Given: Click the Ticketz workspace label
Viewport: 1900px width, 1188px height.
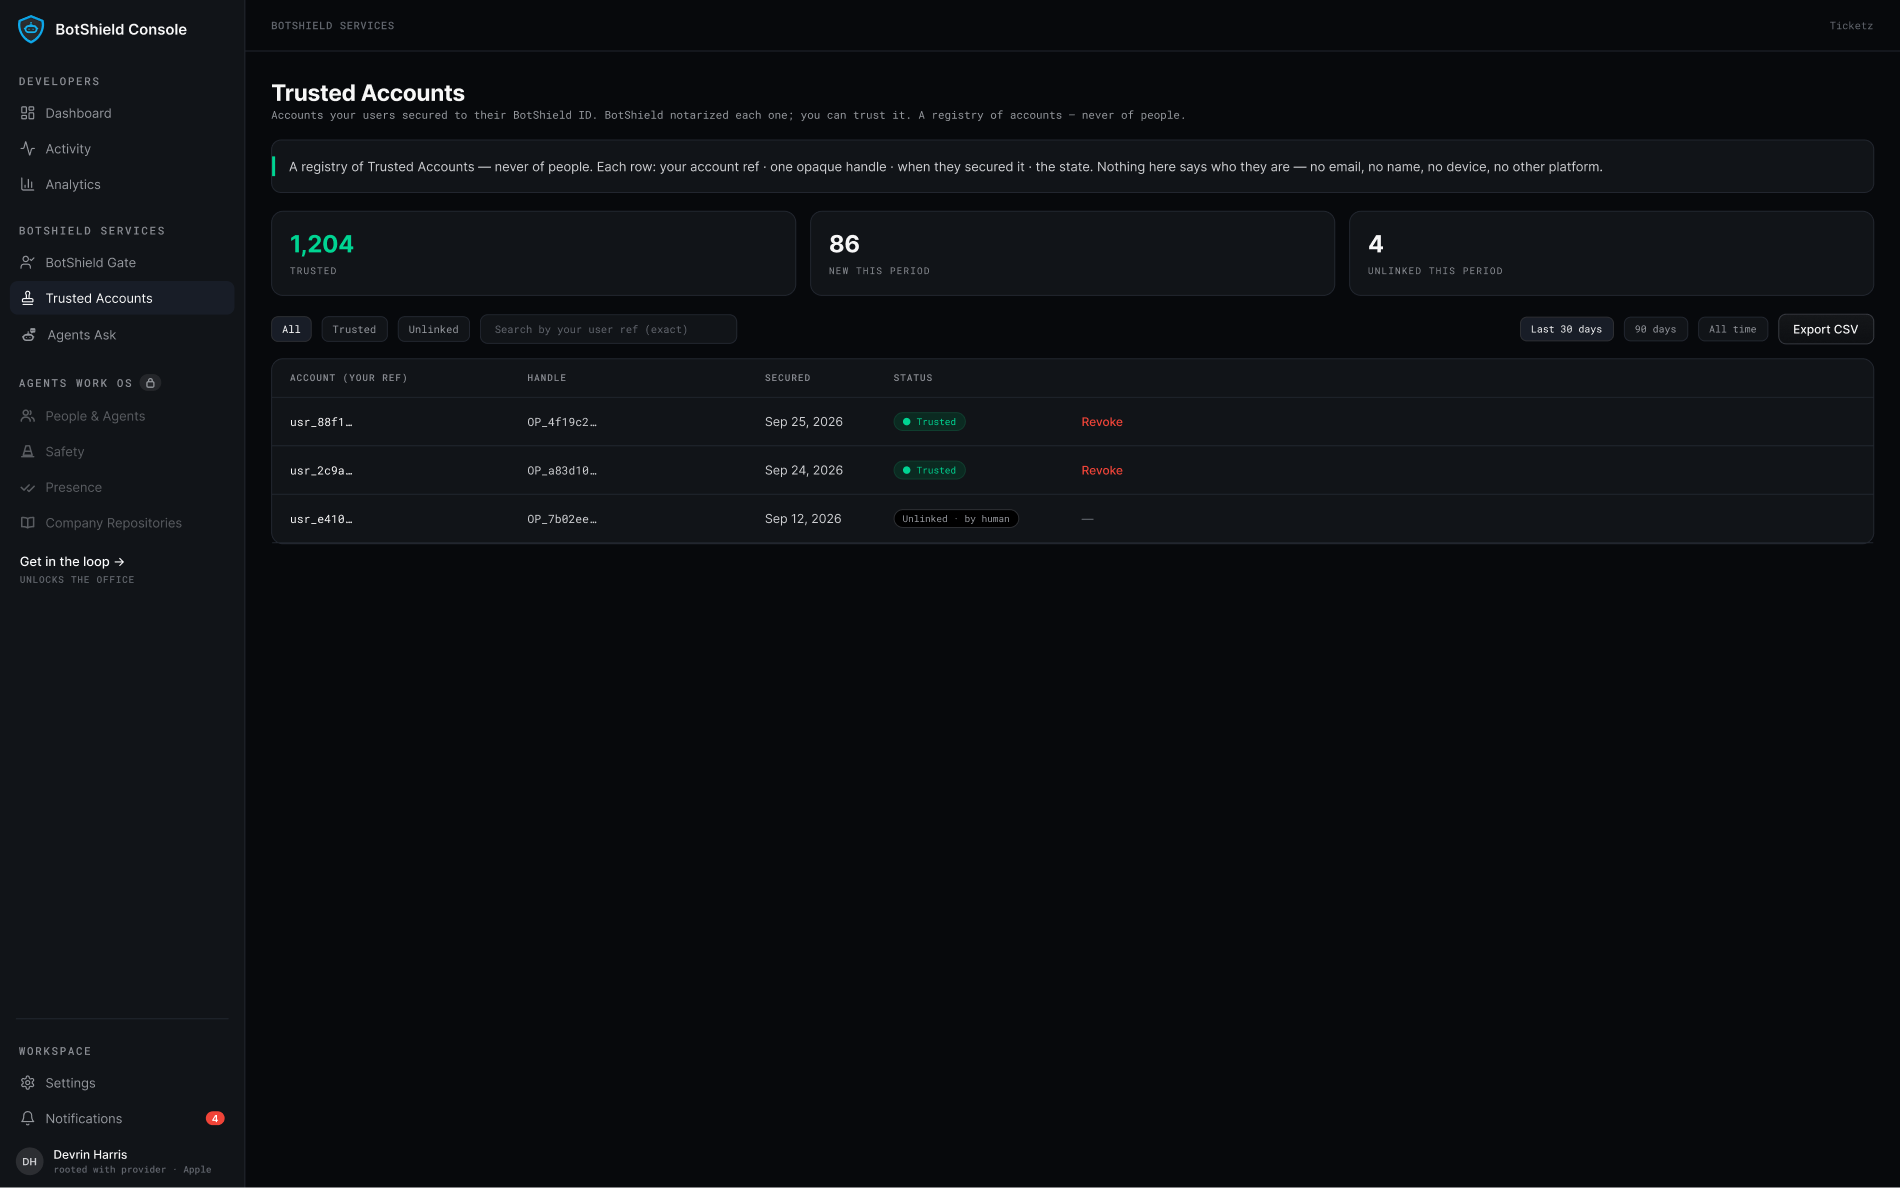Looking at the screenshot, I should pos(1851,26).
